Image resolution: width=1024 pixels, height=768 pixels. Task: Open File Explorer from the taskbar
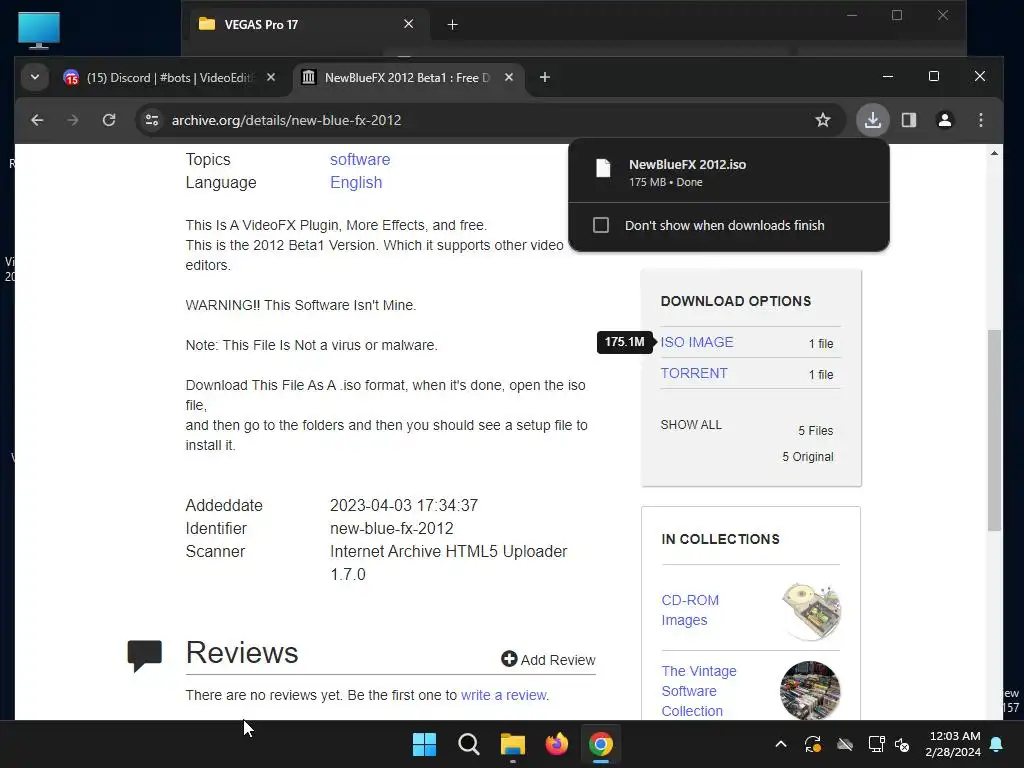513,744
